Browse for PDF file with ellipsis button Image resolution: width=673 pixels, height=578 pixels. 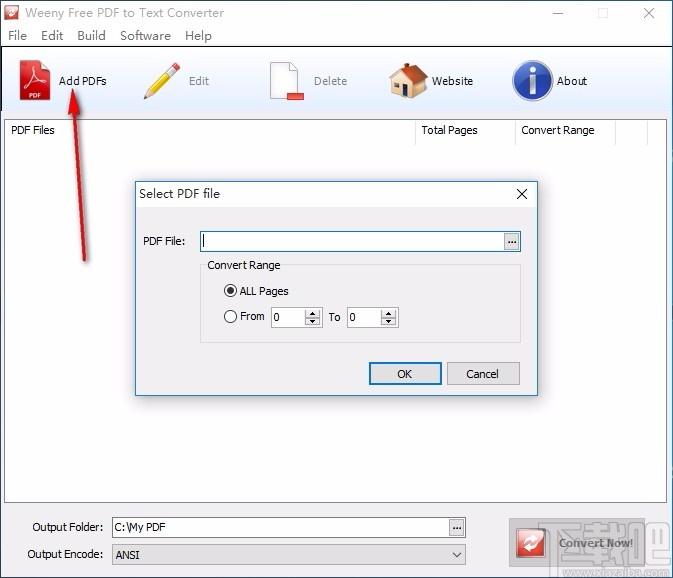[512, 242]
